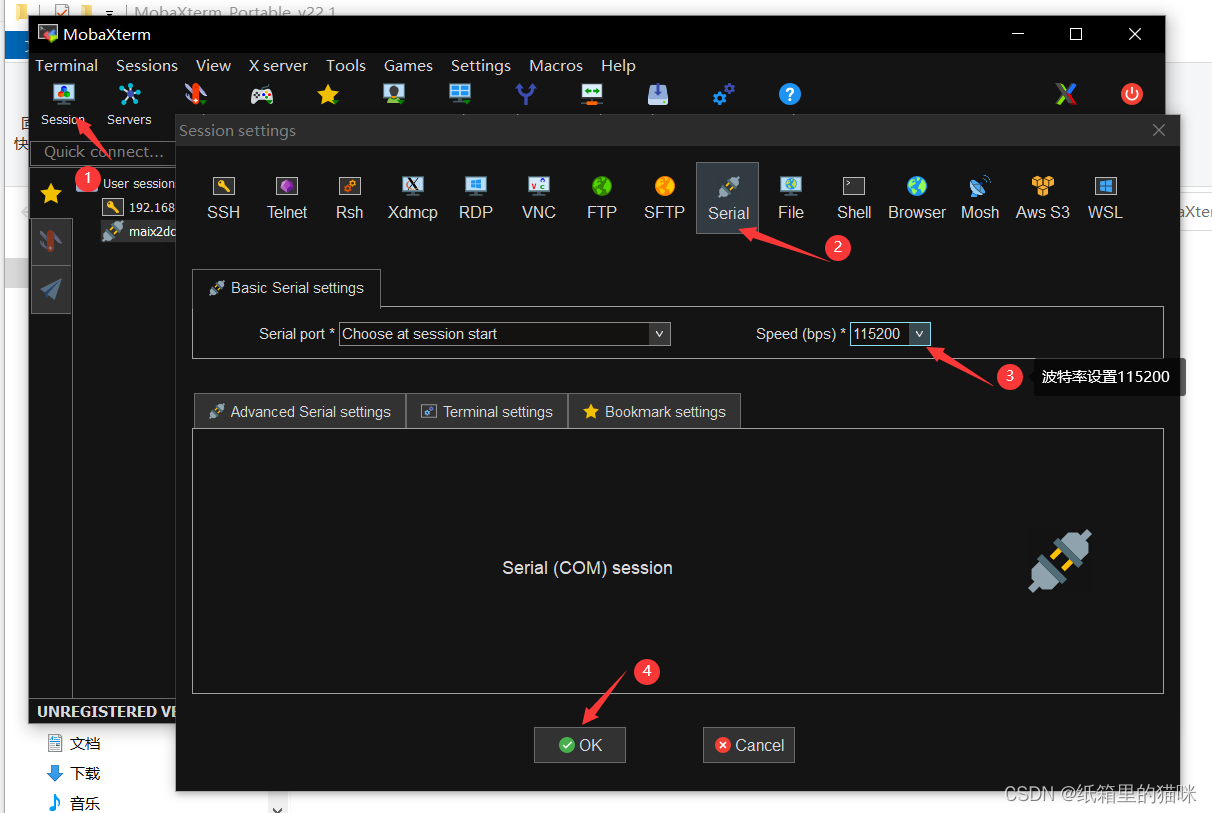Select the WSL session type

coord(1105,198)
